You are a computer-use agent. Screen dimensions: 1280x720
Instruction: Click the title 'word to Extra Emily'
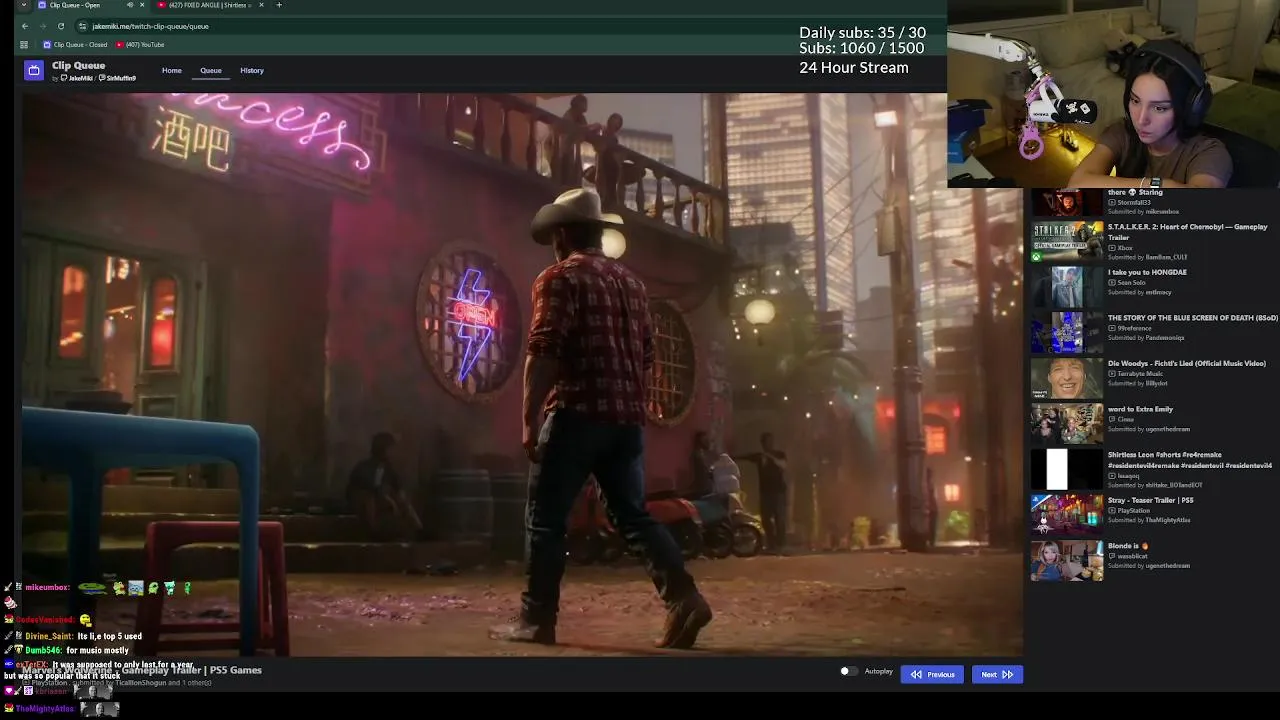(1140, 409)
